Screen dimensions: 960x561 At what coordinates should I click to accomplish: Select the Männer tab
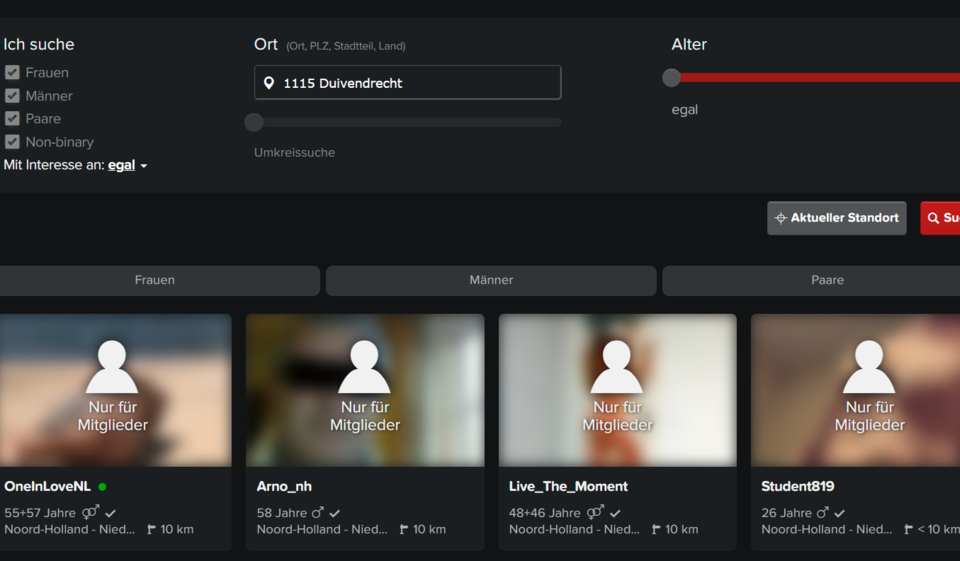click(x=491, y=280)
